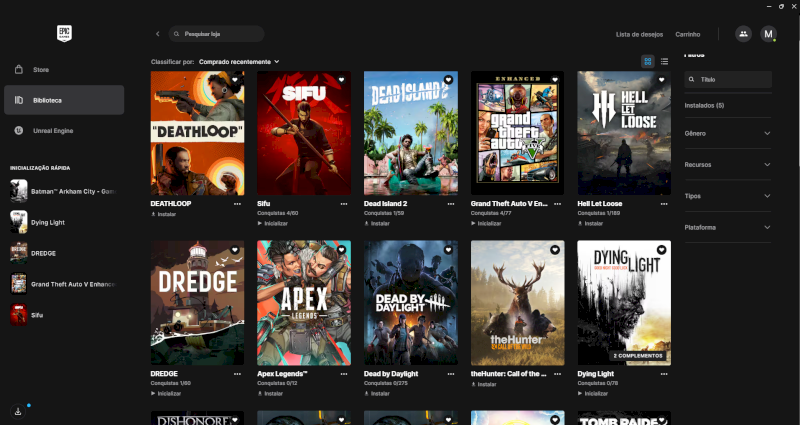
Task: Open the friends list icon
Action: 743,34
